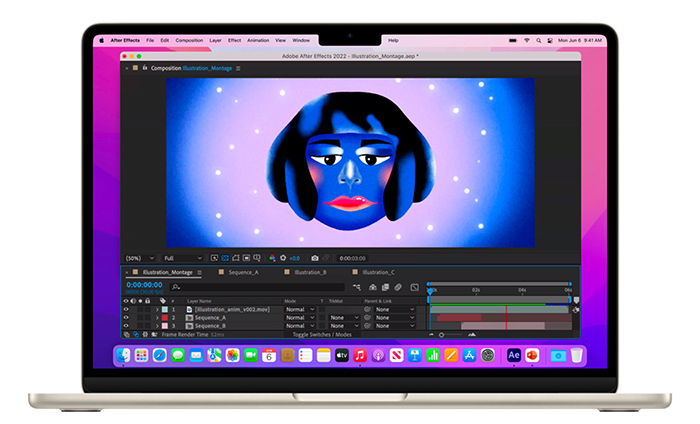Click the zoom-out icon under timeline
This screenshot has width=700, height=424.
[x=431, y=334]
